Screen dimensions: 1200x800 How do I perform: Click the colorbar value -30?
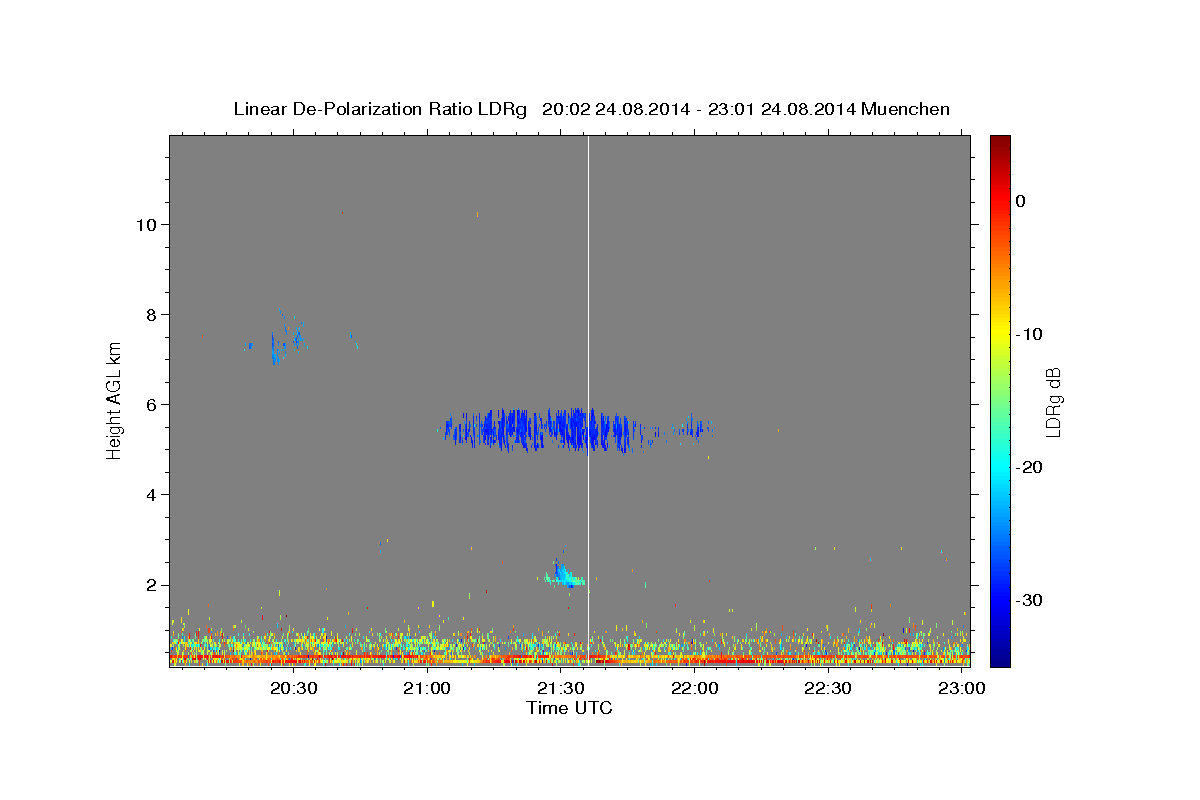(x=1030, y=600)
